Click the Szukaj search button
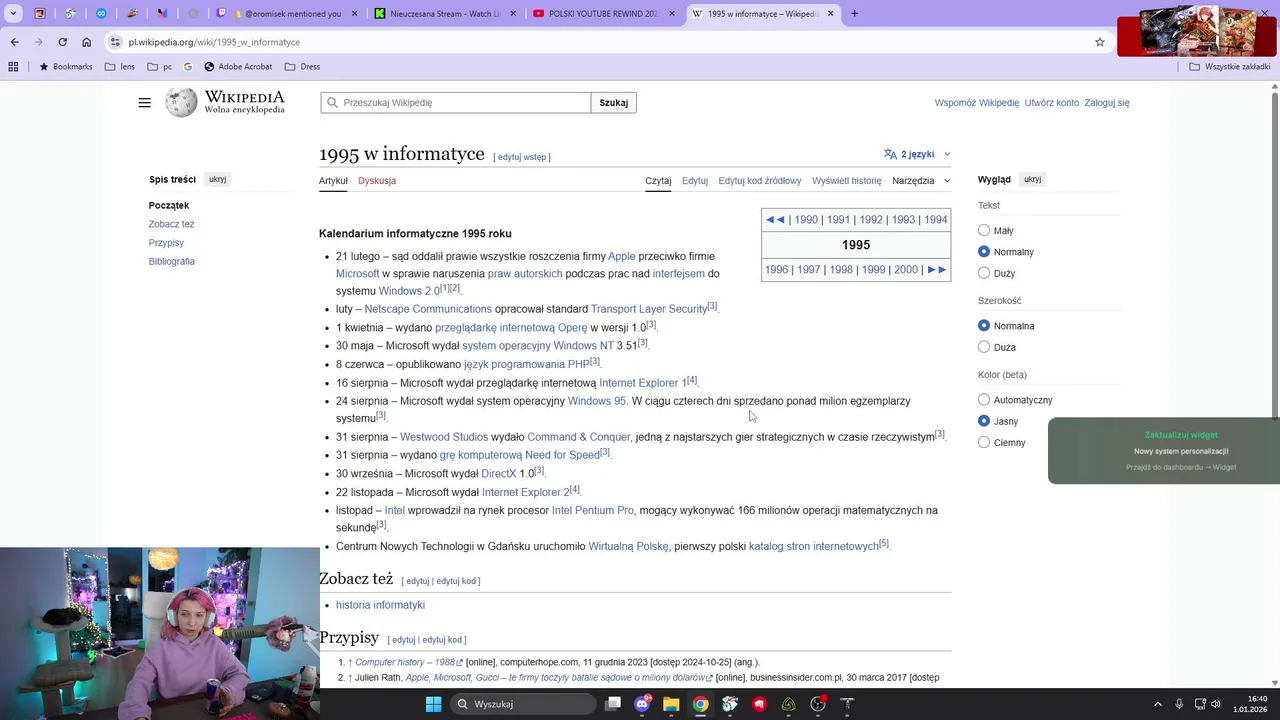 [x=614, y=103]
